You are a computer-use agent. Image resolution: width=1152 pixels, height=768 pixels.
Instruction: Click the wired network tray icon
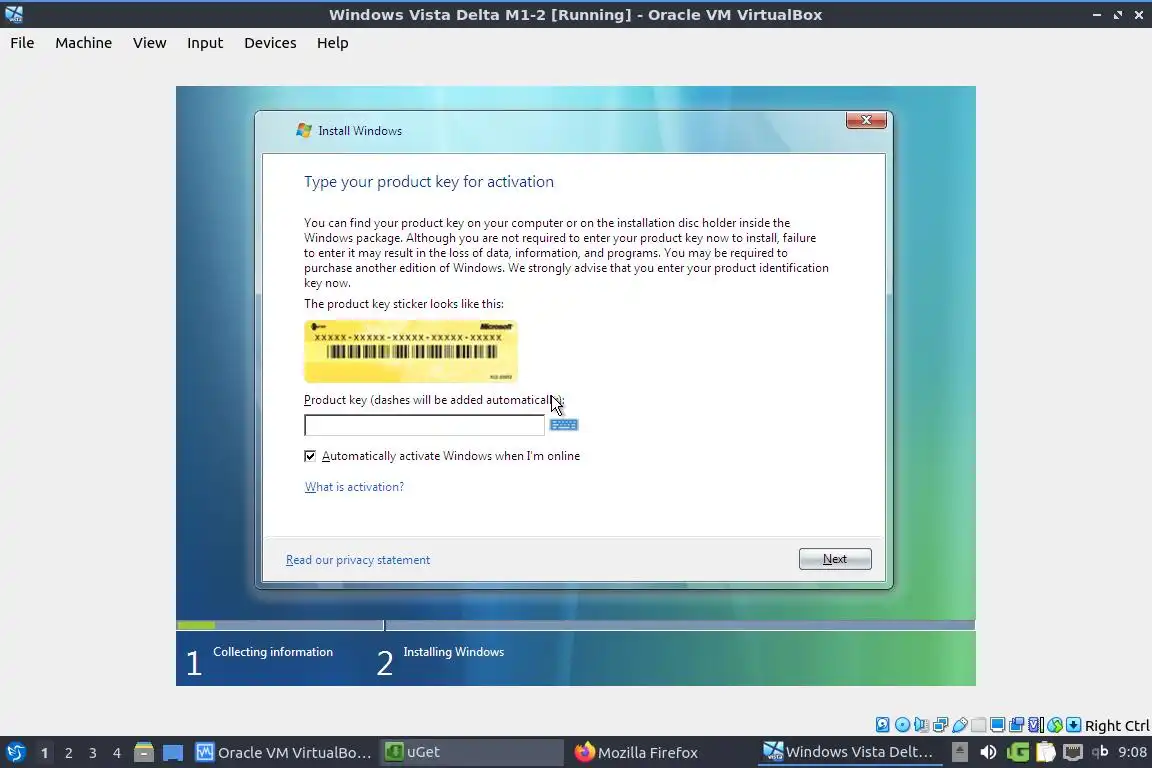pyautogui.click(x=1073, y=752)
